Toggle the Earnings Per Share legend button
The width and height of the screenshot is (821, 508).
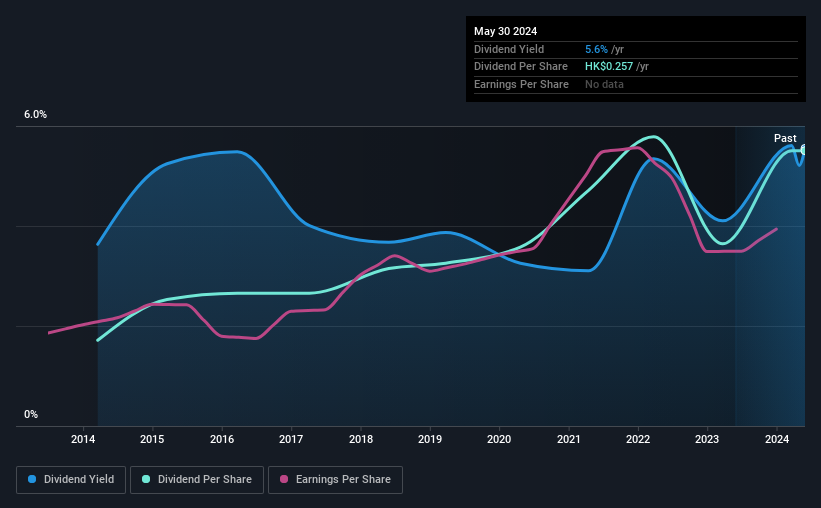(x=335, y=480)
